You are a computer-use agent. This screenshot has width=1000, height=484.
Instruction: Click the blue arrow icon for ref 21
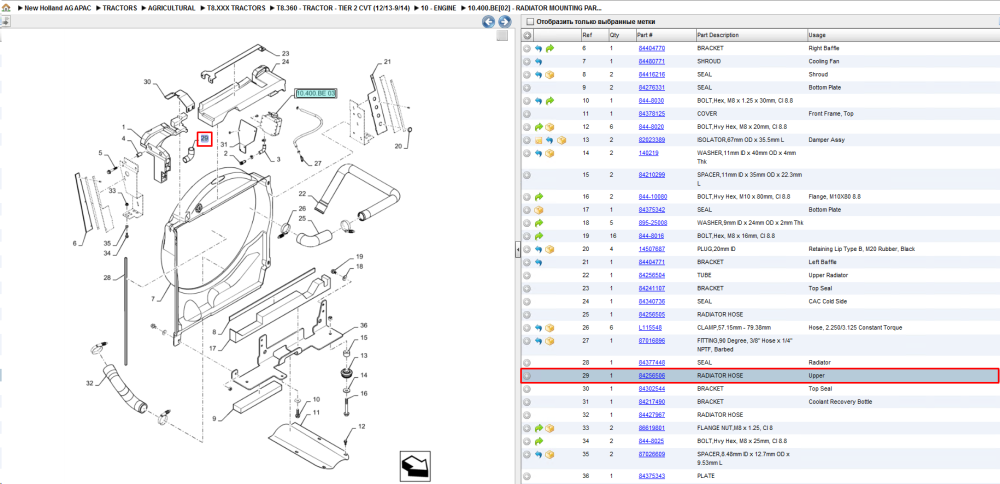click(x=539, y=262)
